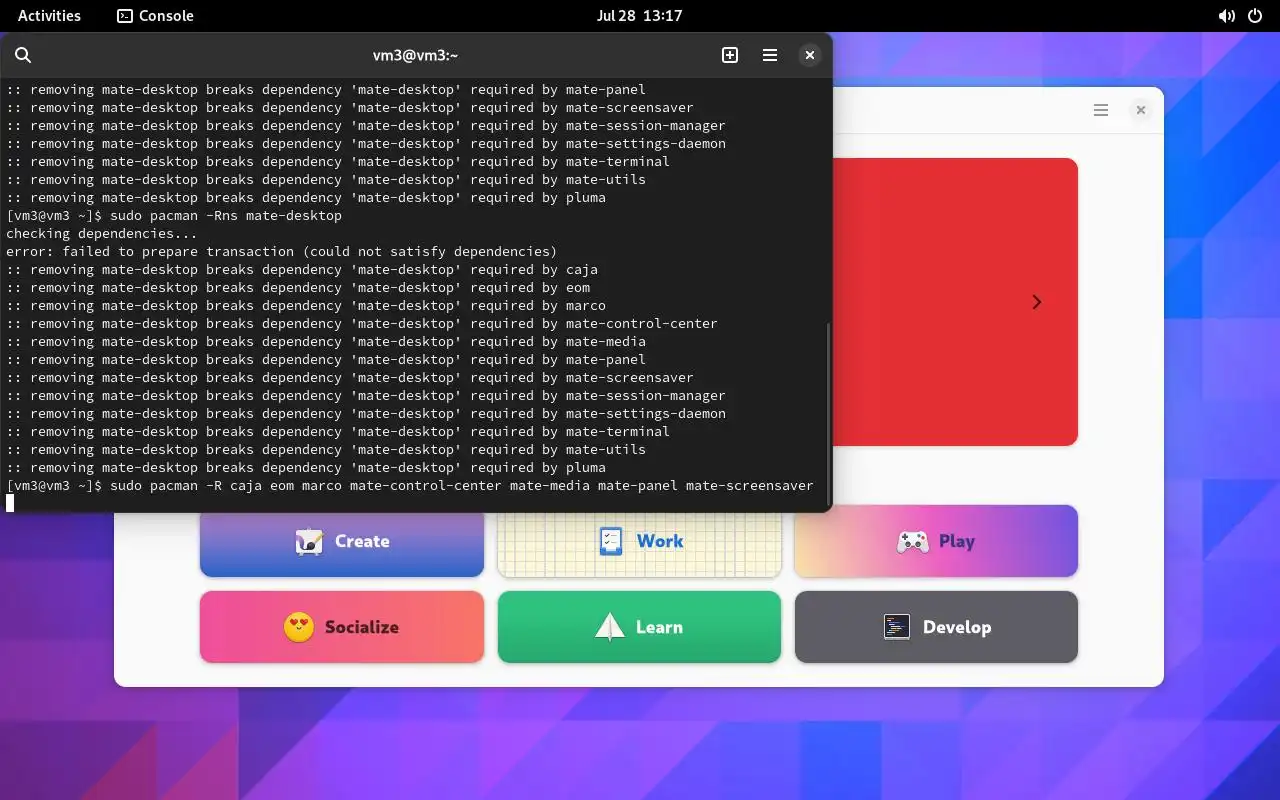Open the Create category
This screenshot has width=1280, height=800.
[342, 541]
